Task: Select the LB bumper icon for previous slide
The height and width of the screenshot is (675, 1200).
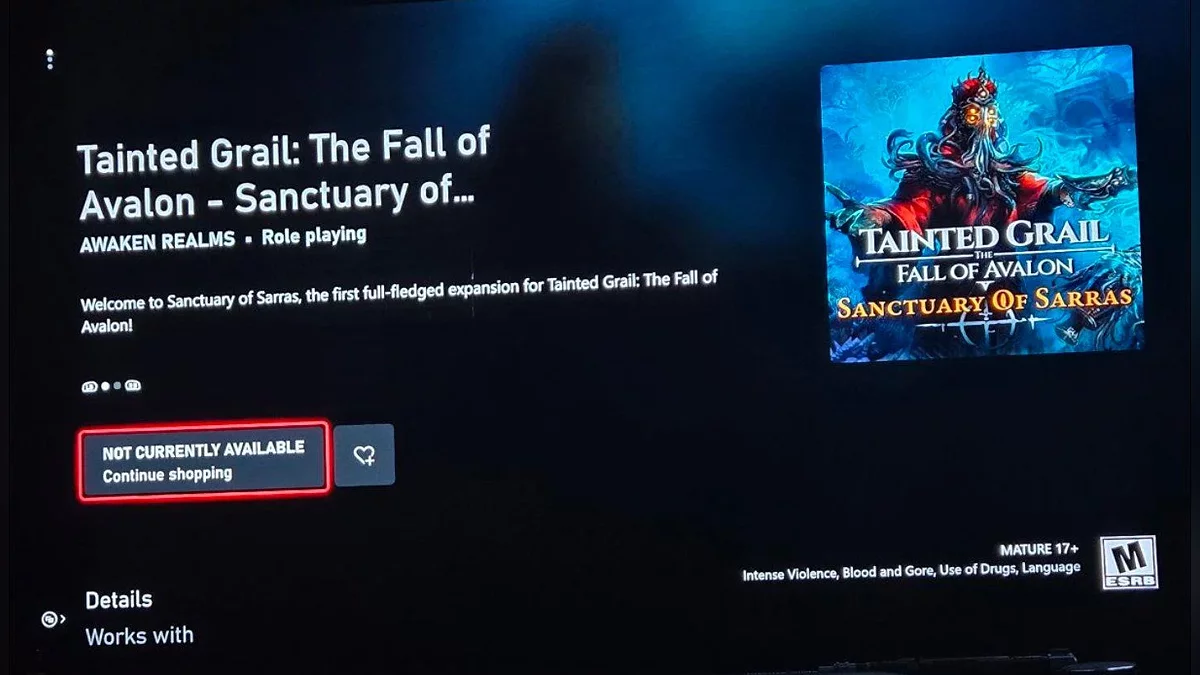Action: [x=89, y=386]
